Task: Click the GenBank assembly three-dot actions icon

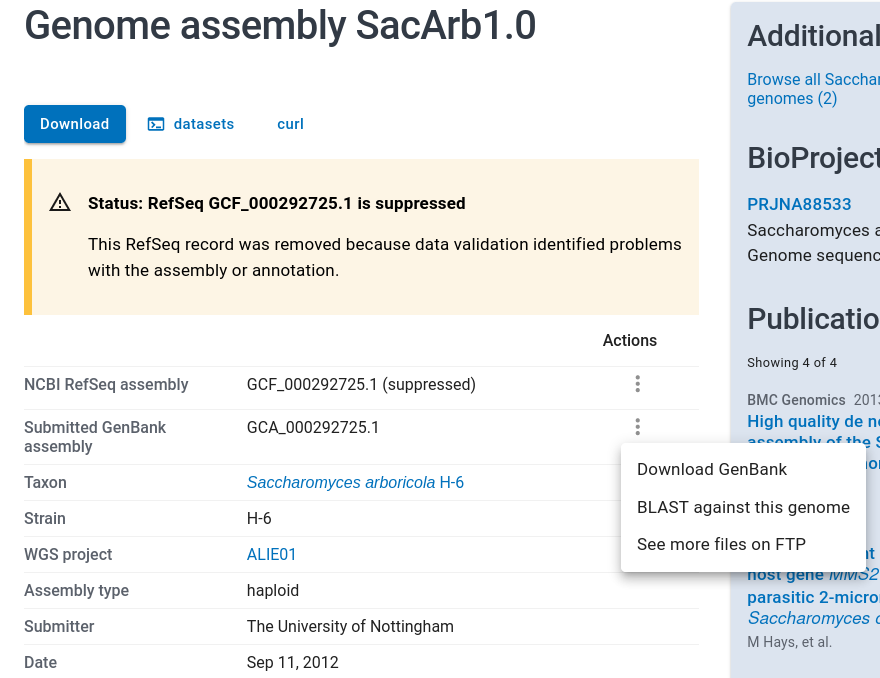Action: (637, 428)
